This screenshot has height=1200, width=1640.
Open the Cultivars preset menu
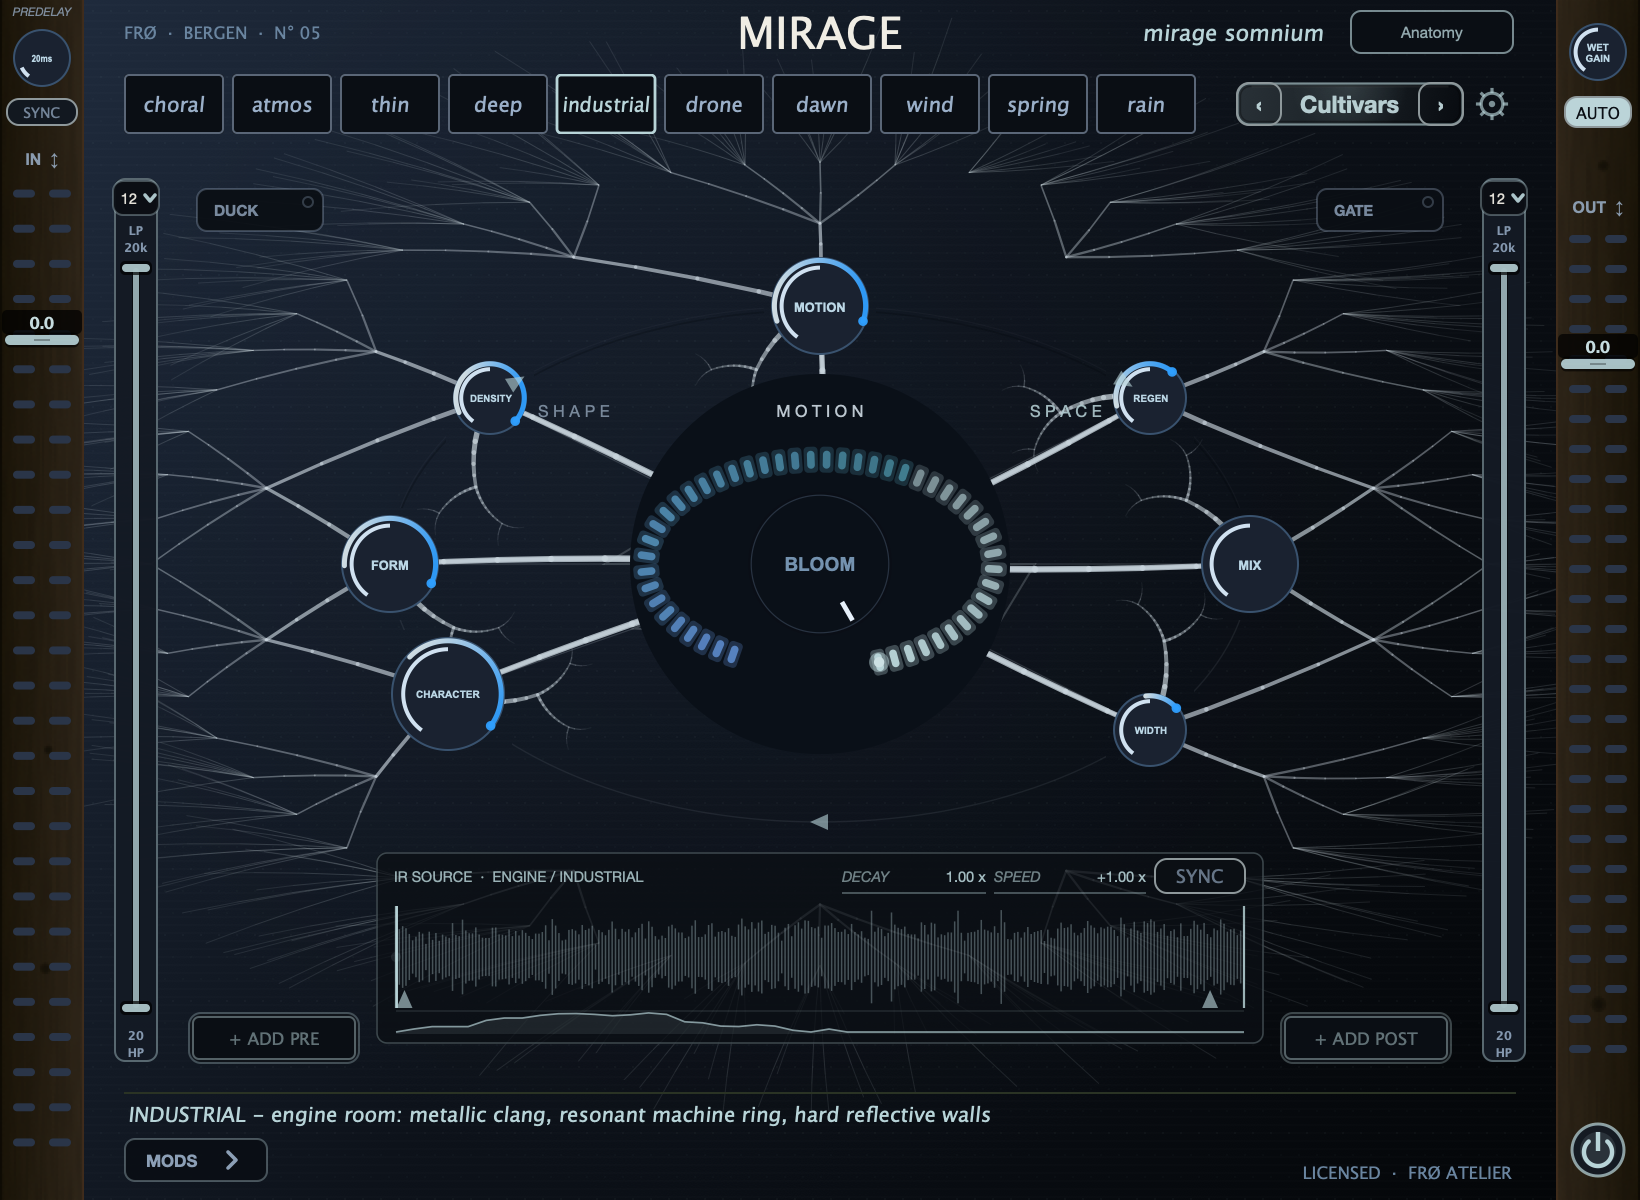click(1349, 105)
